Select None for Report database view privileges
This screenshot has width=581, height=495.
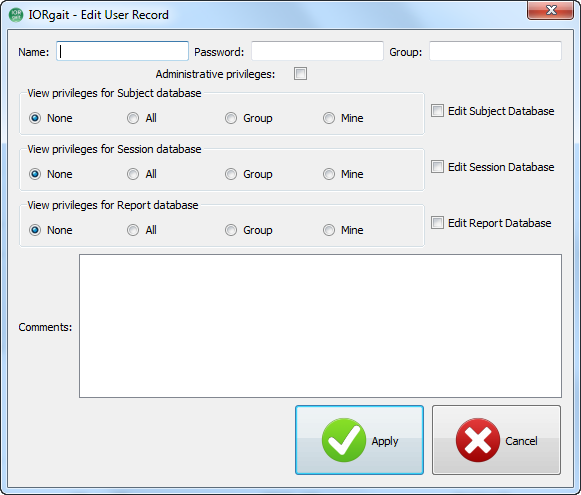(35, 230)
